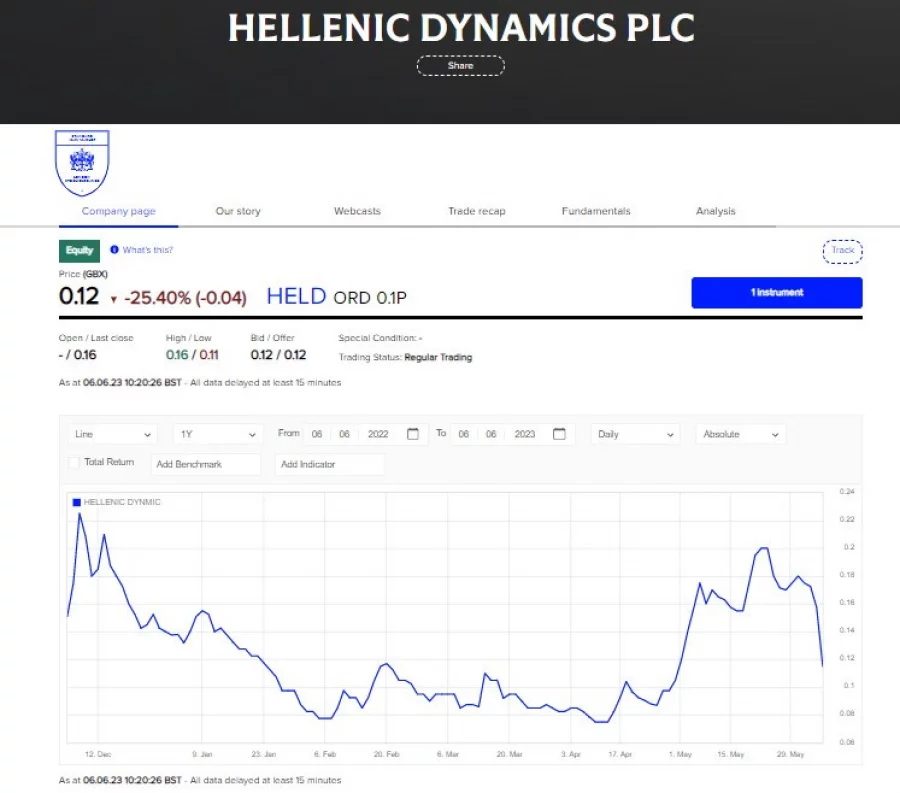Click the Equity instrument badge
This screenshot has height=793, width=900.
pos(78,250)
